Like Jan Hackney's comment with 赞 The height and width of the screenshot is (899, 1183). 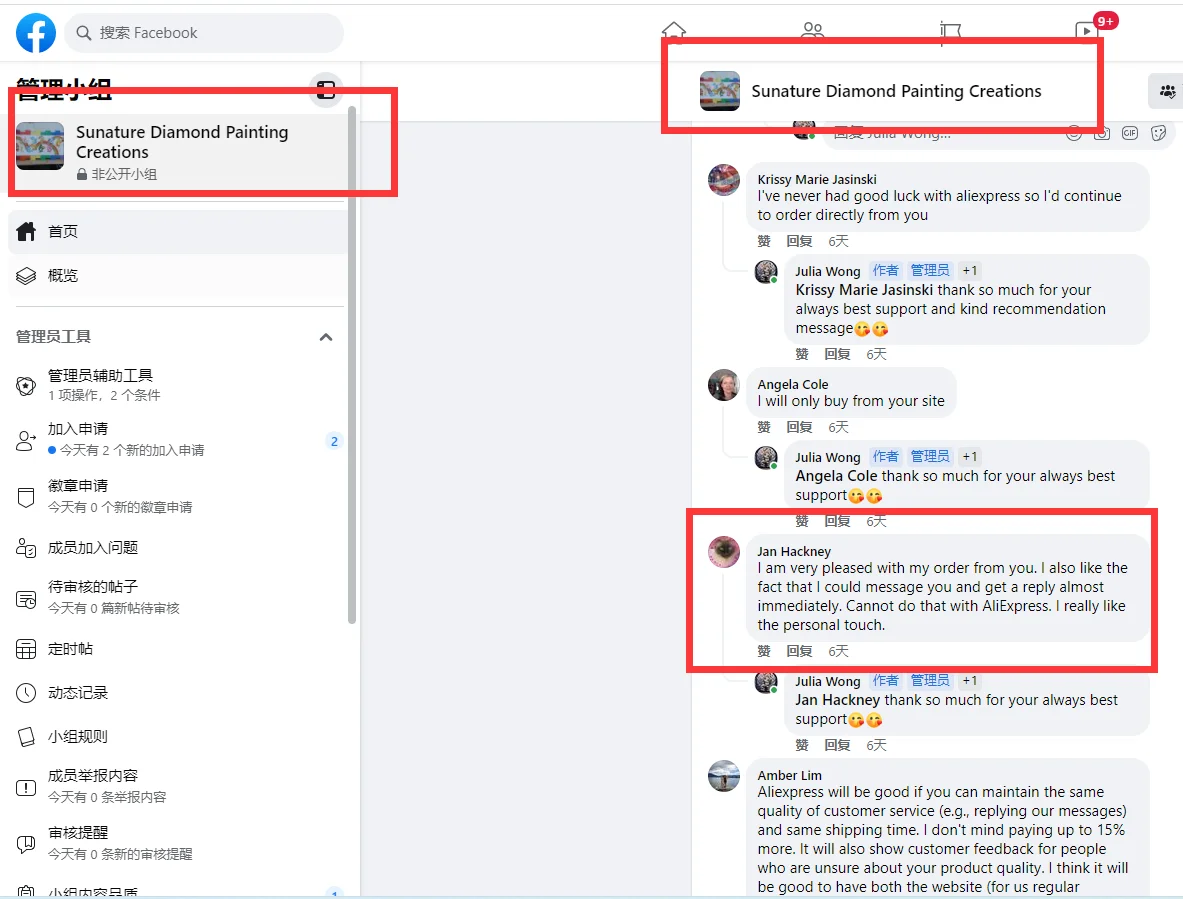pos(764,652)
